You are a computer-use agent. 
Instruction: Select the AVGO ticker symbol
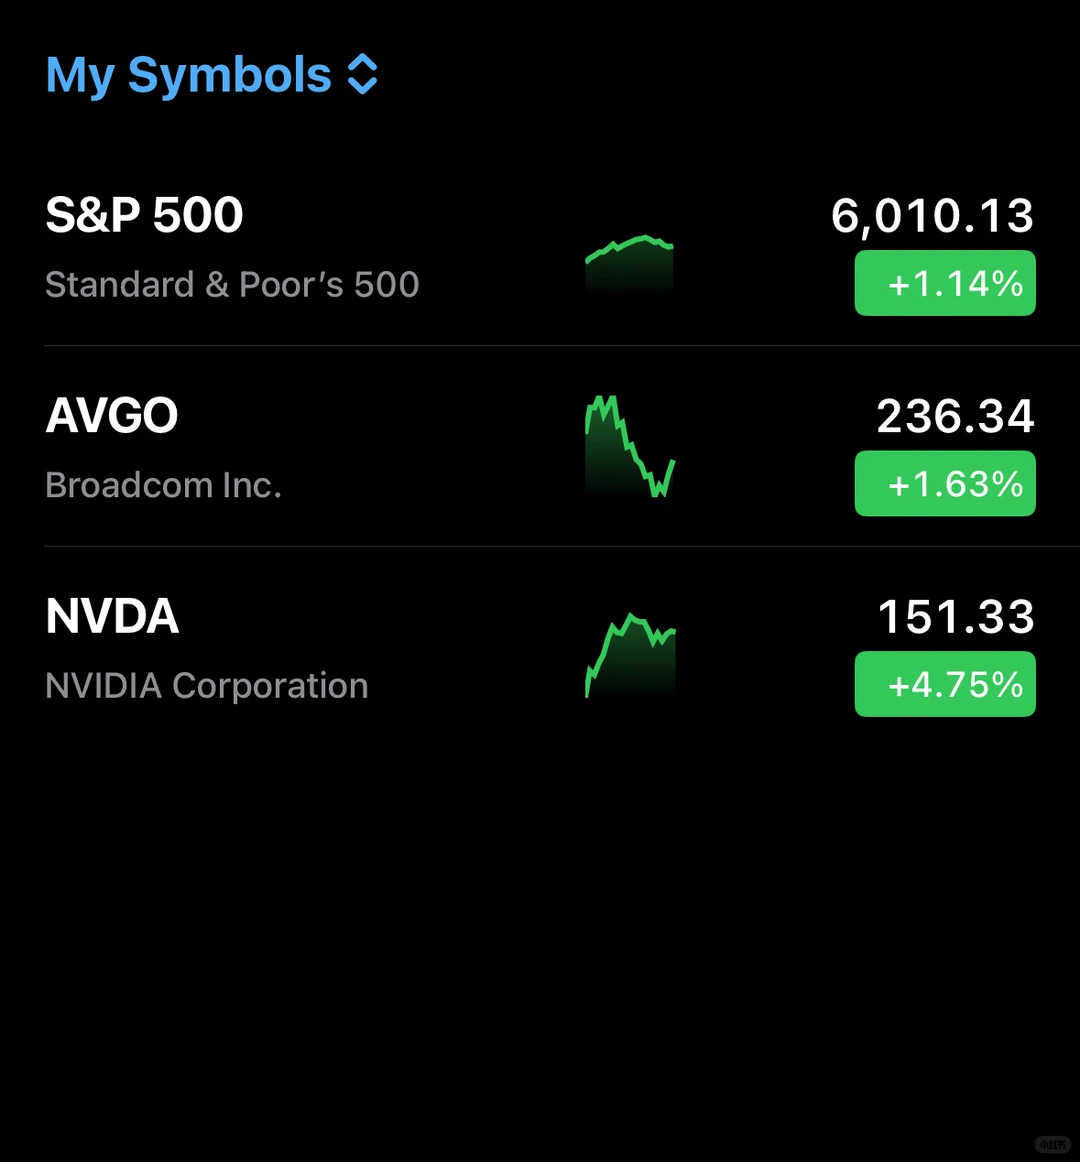(112, 415)
